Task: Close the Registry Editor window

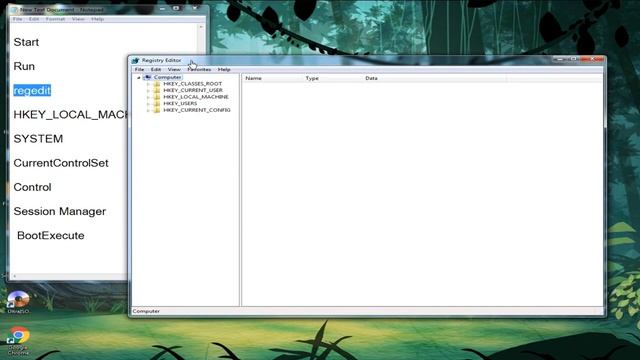Action: click(x=591, y=59)
